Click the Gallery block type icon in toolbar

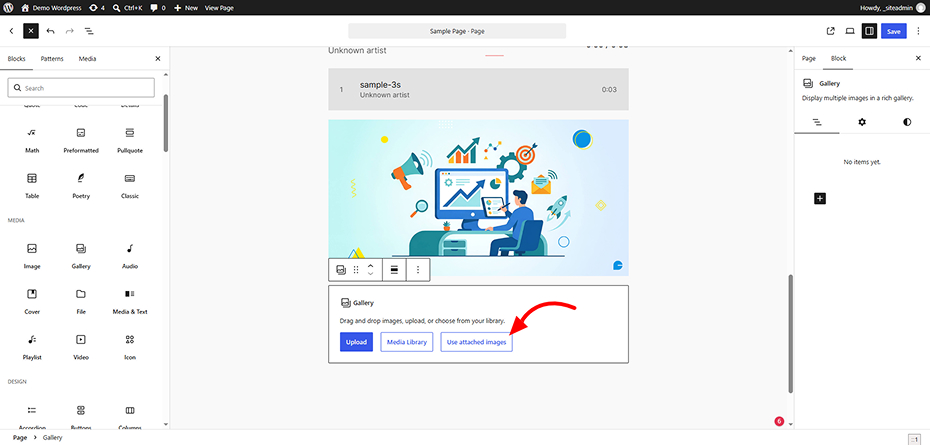coord(341,269)
